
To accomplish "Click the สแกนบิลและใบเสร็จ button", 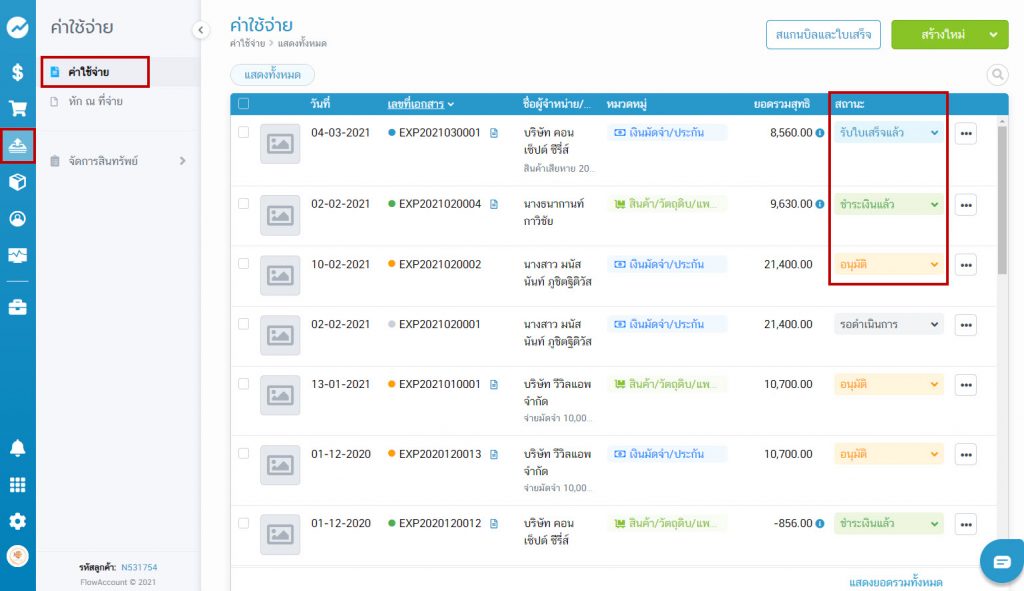I will tap(823, 35).
